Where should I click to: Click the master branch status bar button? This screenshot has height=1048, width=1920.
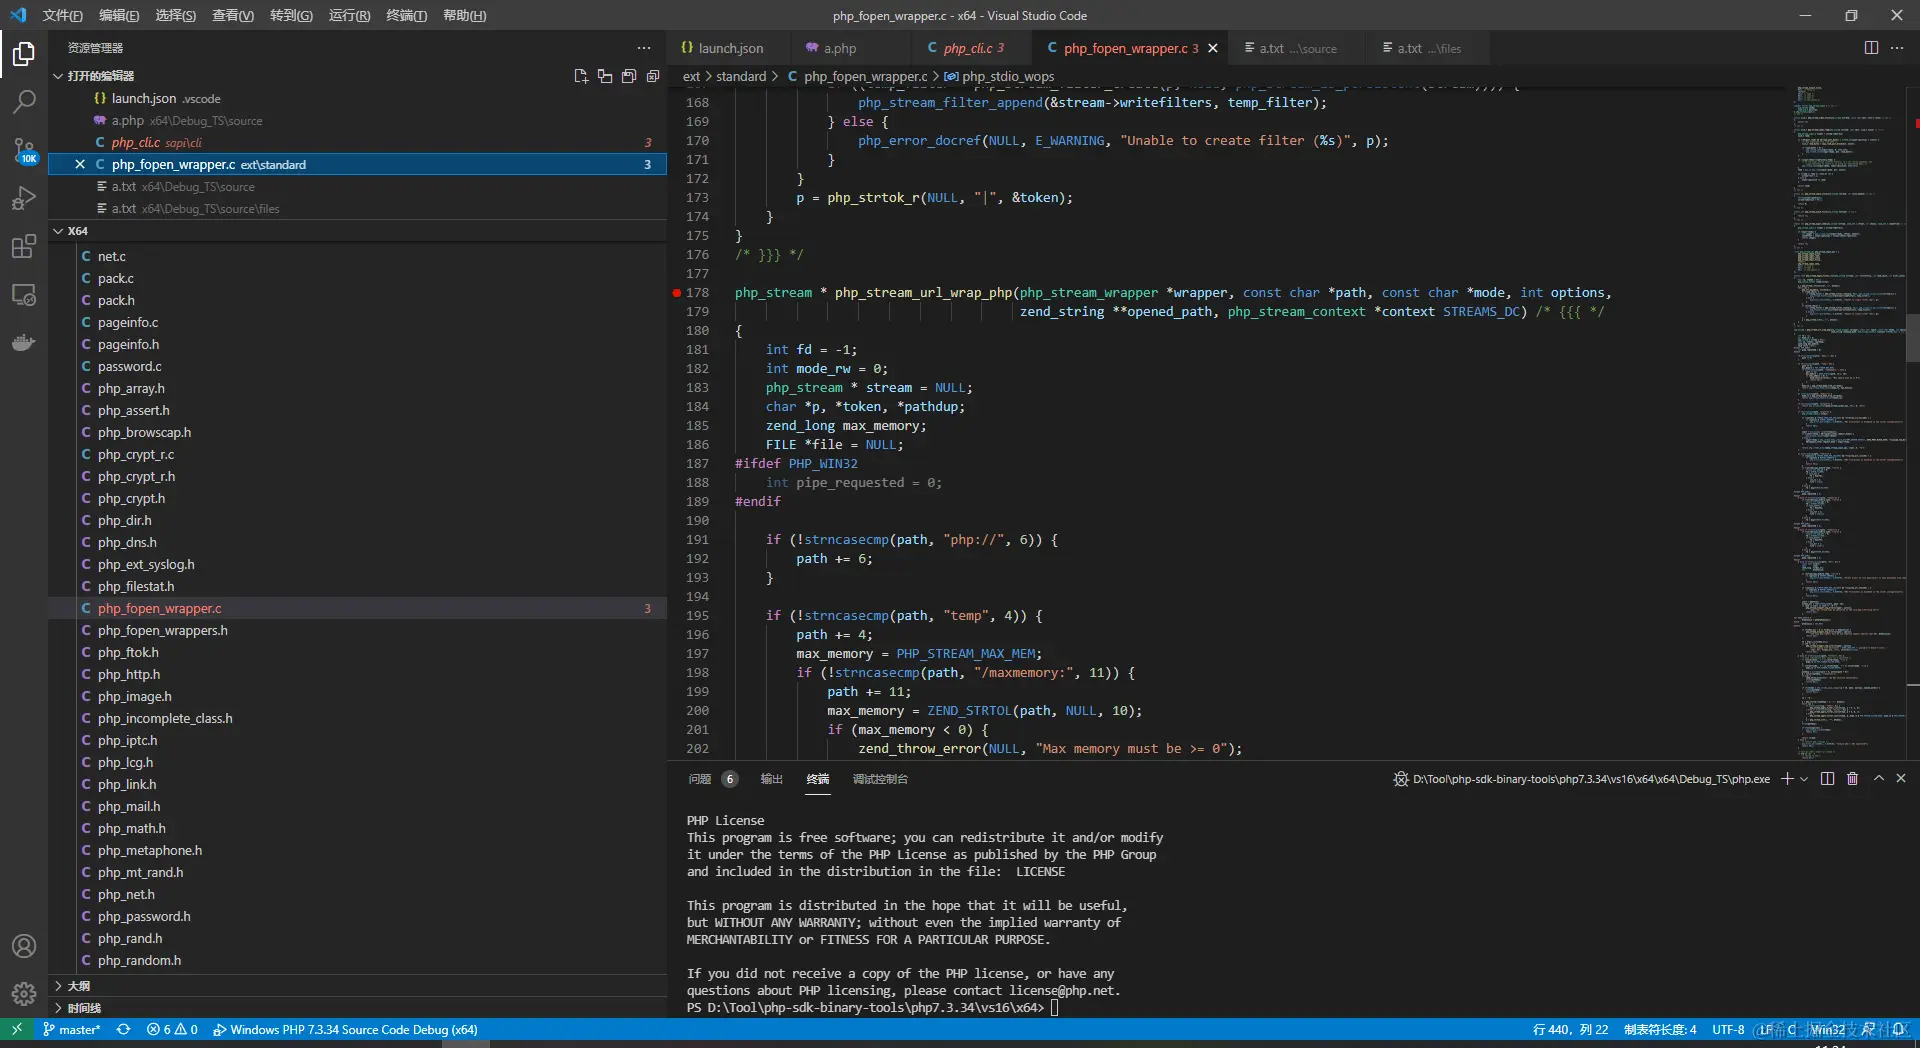[x=72, y=1029]
